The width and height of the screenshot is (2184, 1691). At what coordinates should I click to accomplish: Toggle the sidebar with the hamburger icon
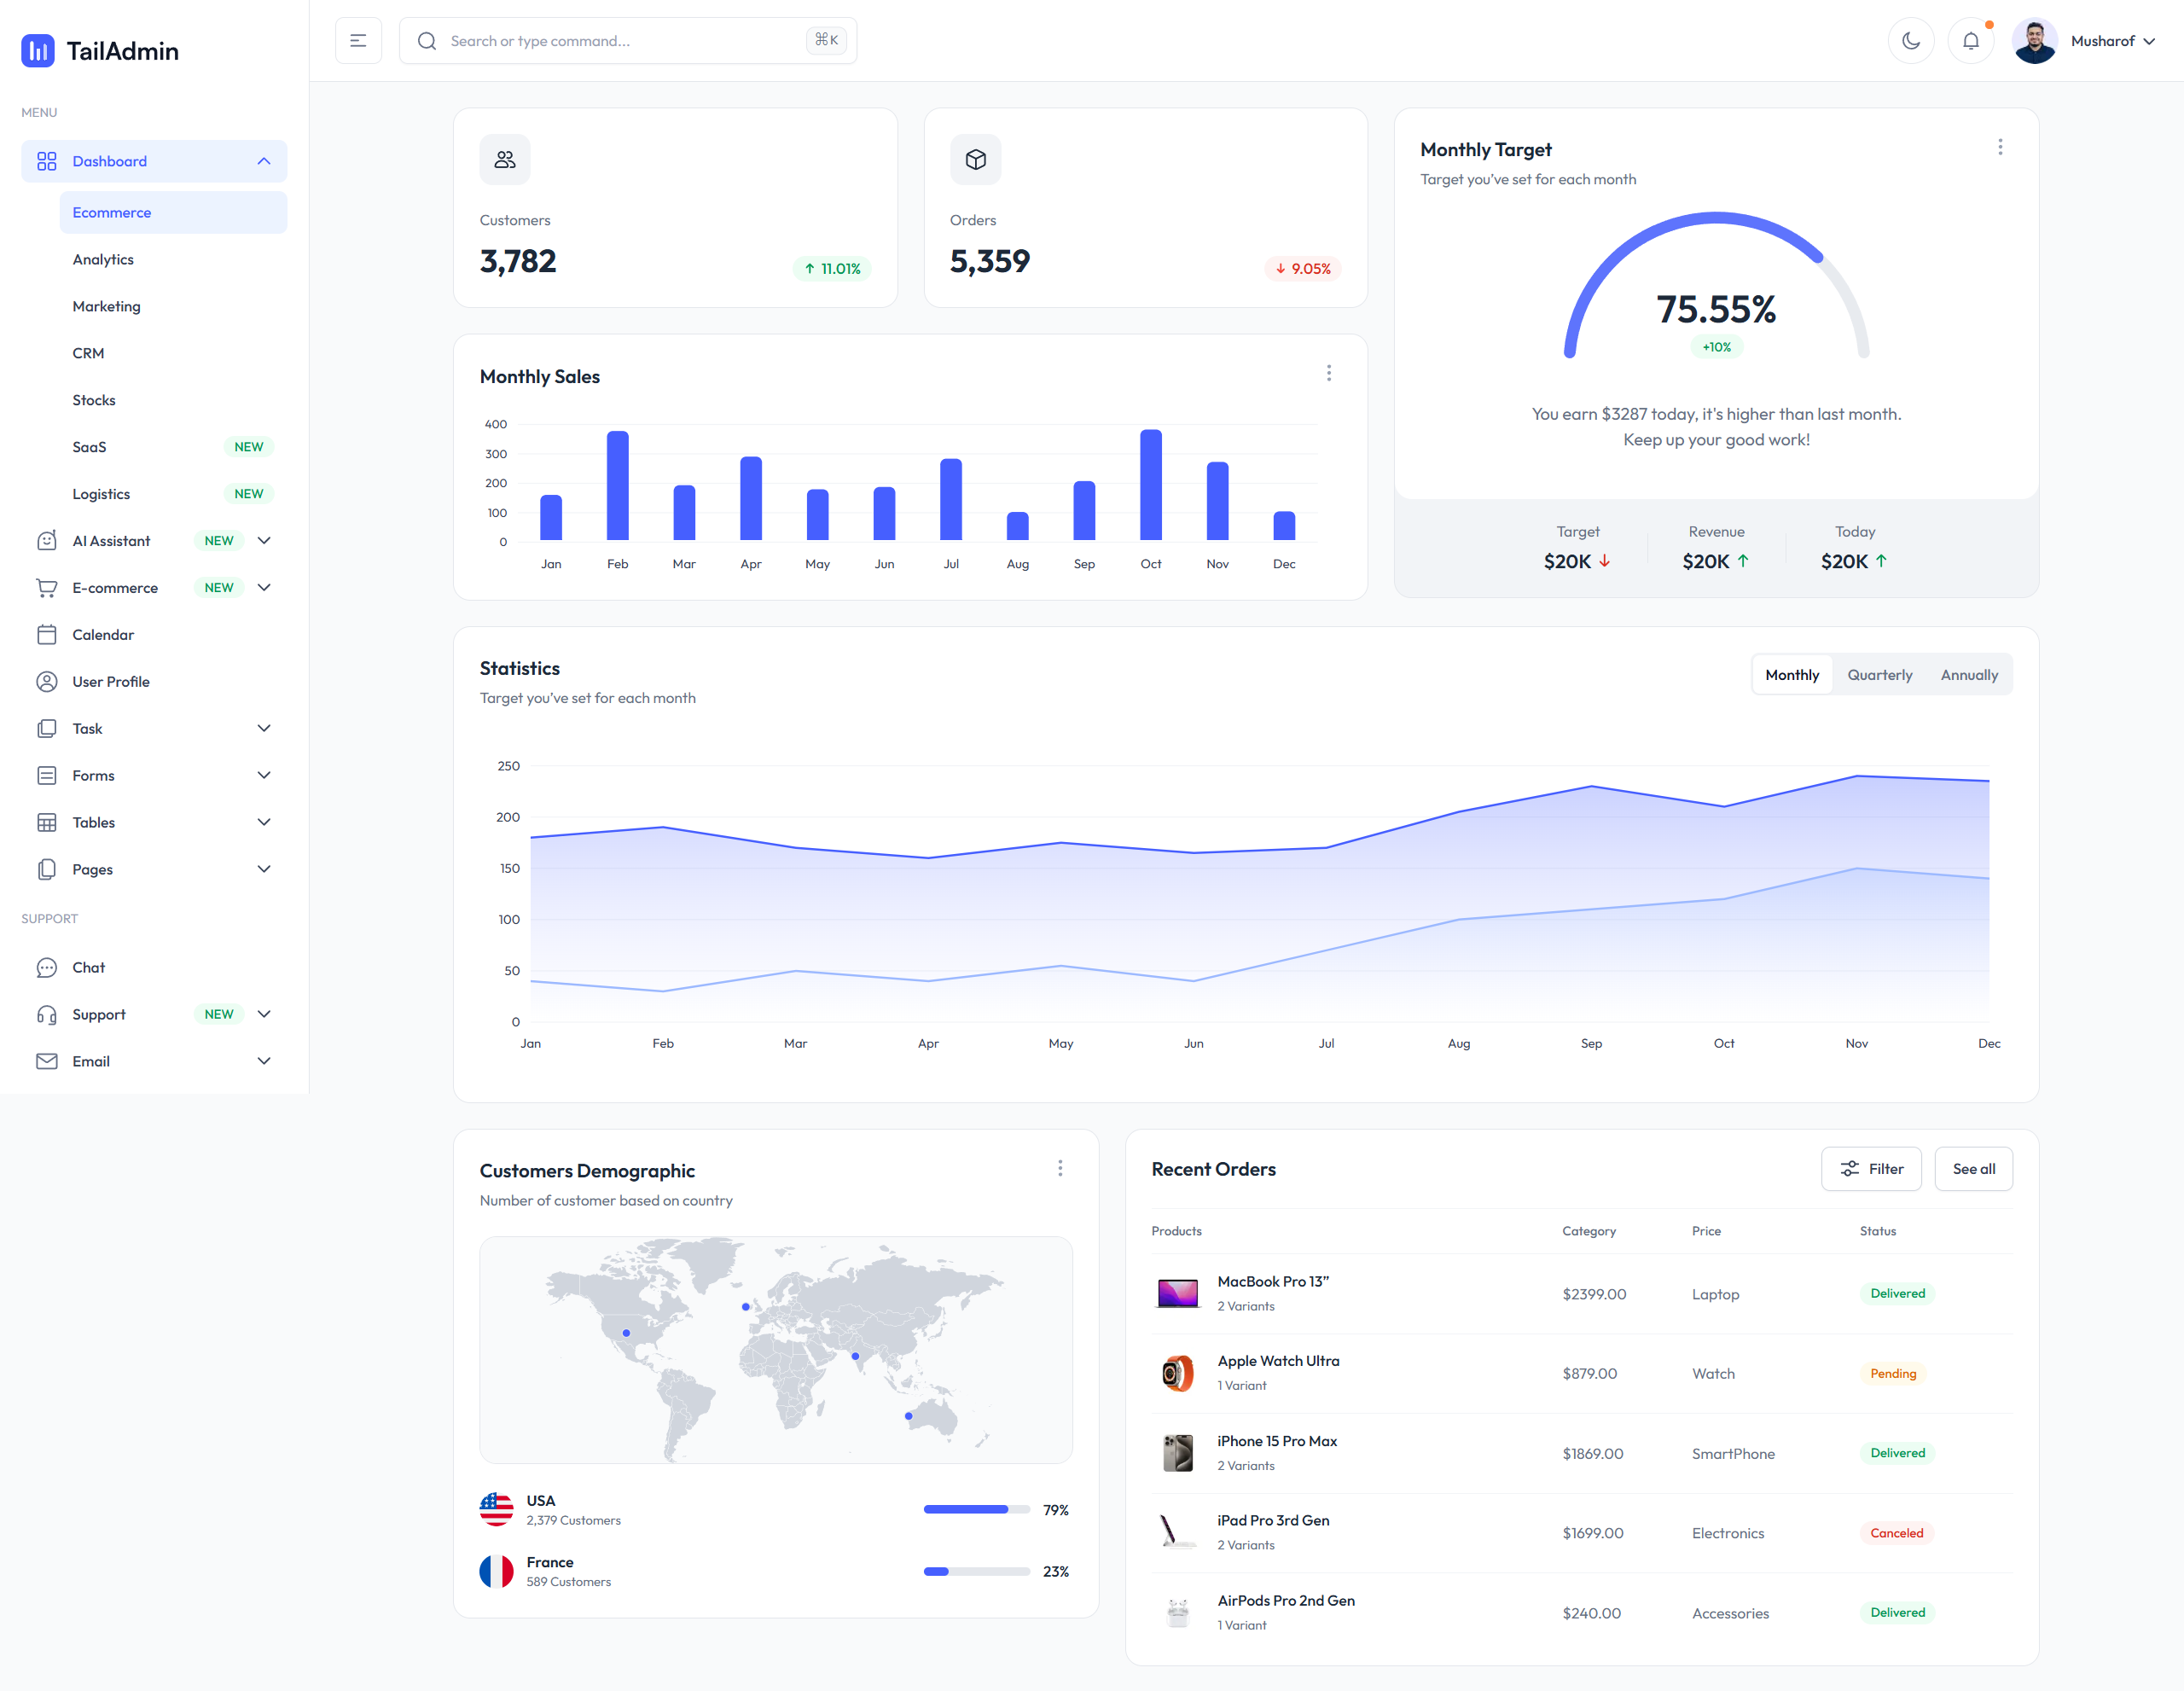[x=358, y=41]
